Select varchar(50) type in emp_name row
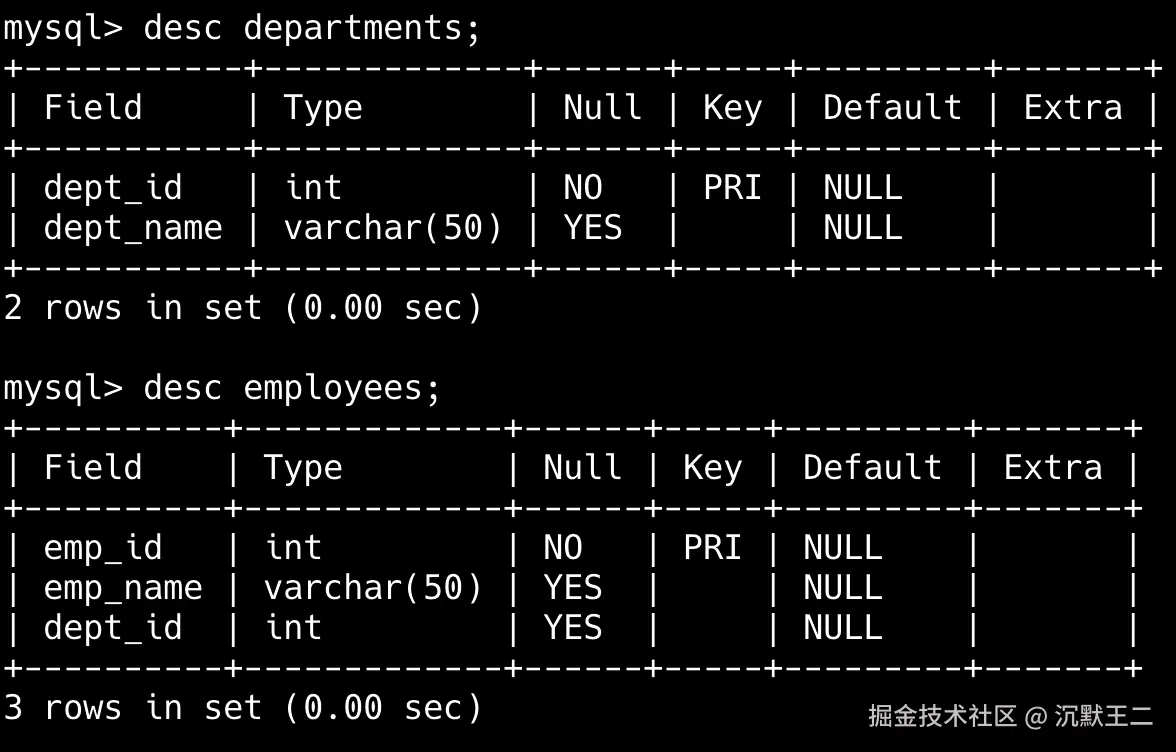The width and height of the screenshot is (1176, 752). click(373, 588)
